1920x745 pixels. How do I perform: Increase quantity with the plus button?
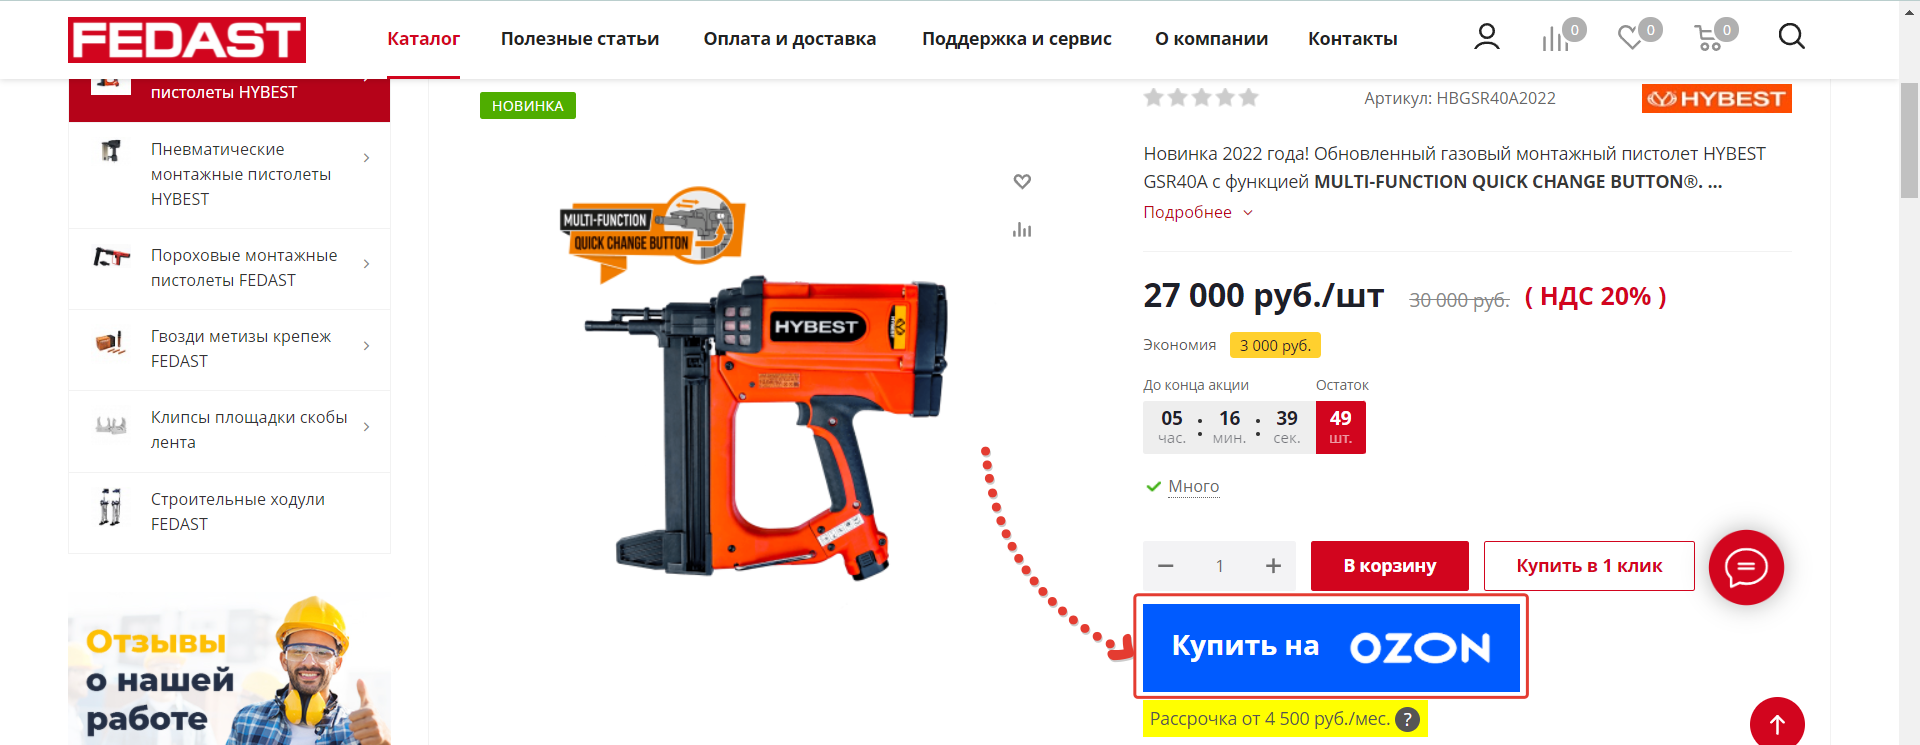point(1273,566)
